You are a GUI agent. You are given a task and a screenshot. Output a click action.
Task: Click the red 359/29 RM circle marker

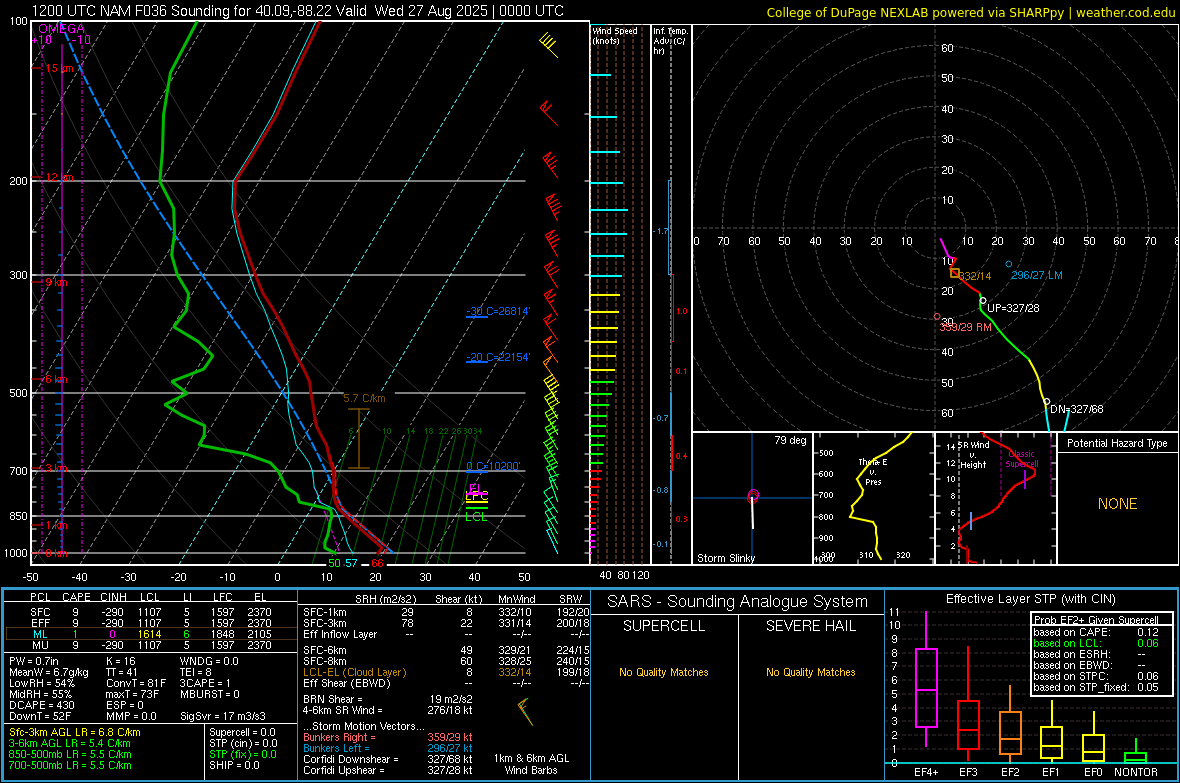937,317
